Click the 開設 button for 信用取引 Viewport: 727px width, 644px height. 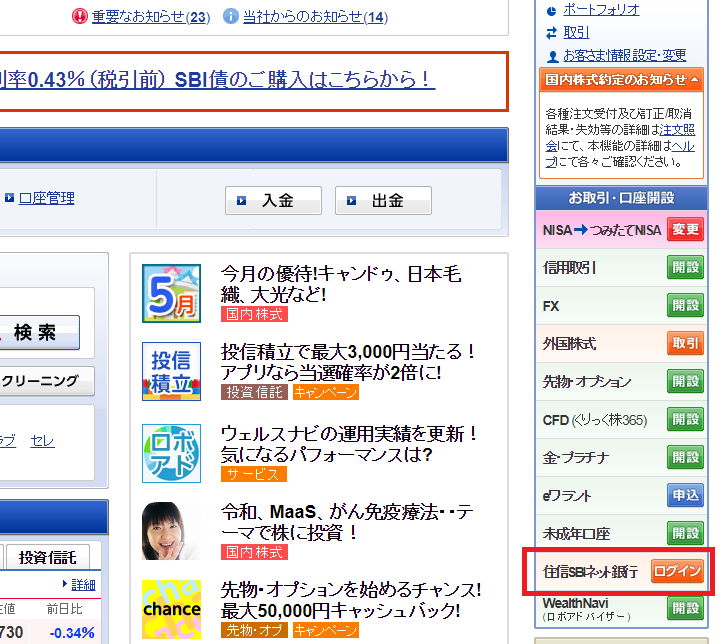[685, 267]
